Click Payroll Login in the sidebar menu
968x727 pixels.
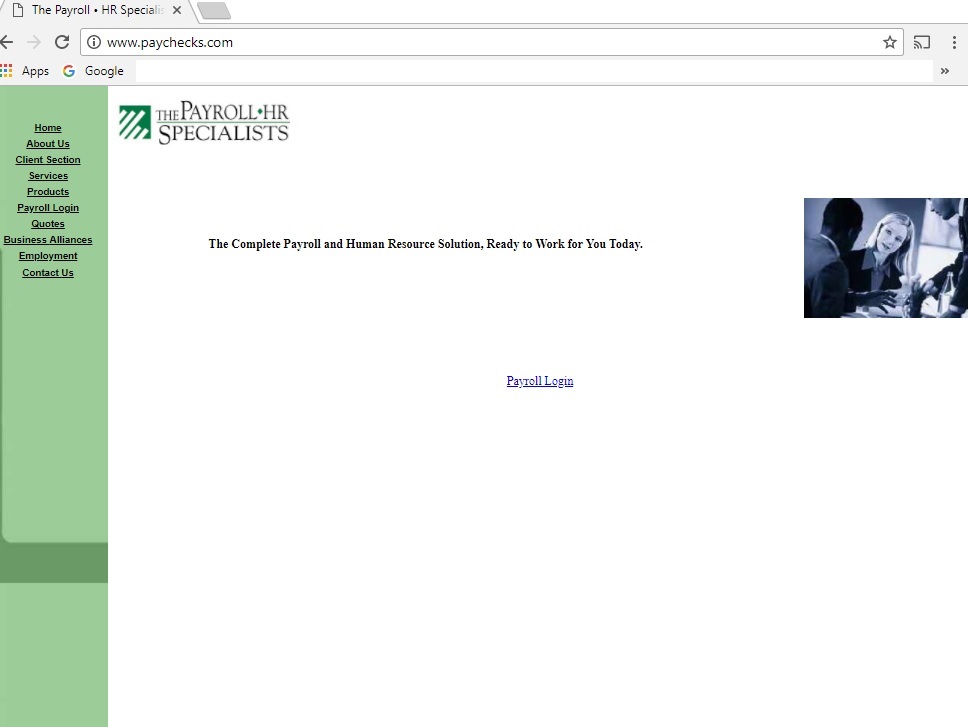pos(48,208)
